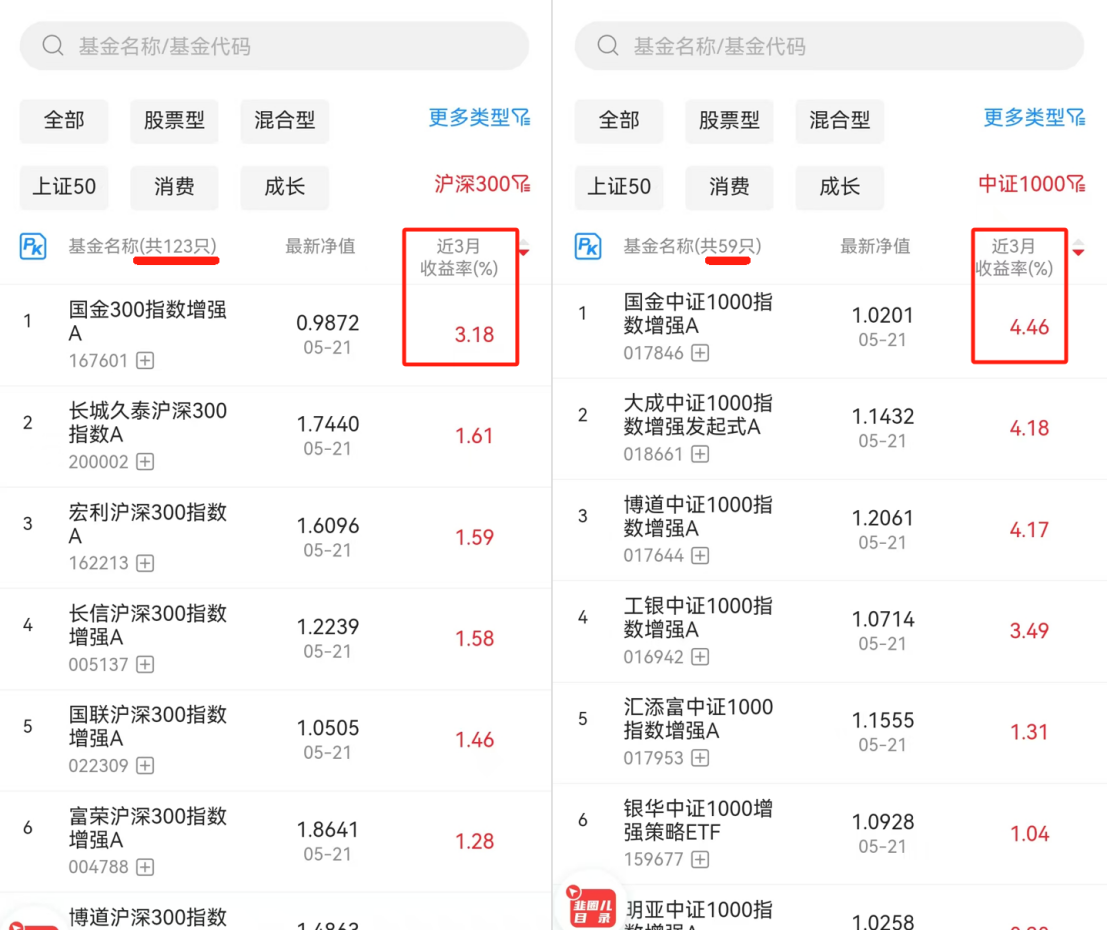Select 上证50 filter in left panel
1107x930 pixels.
click(64, 187)
